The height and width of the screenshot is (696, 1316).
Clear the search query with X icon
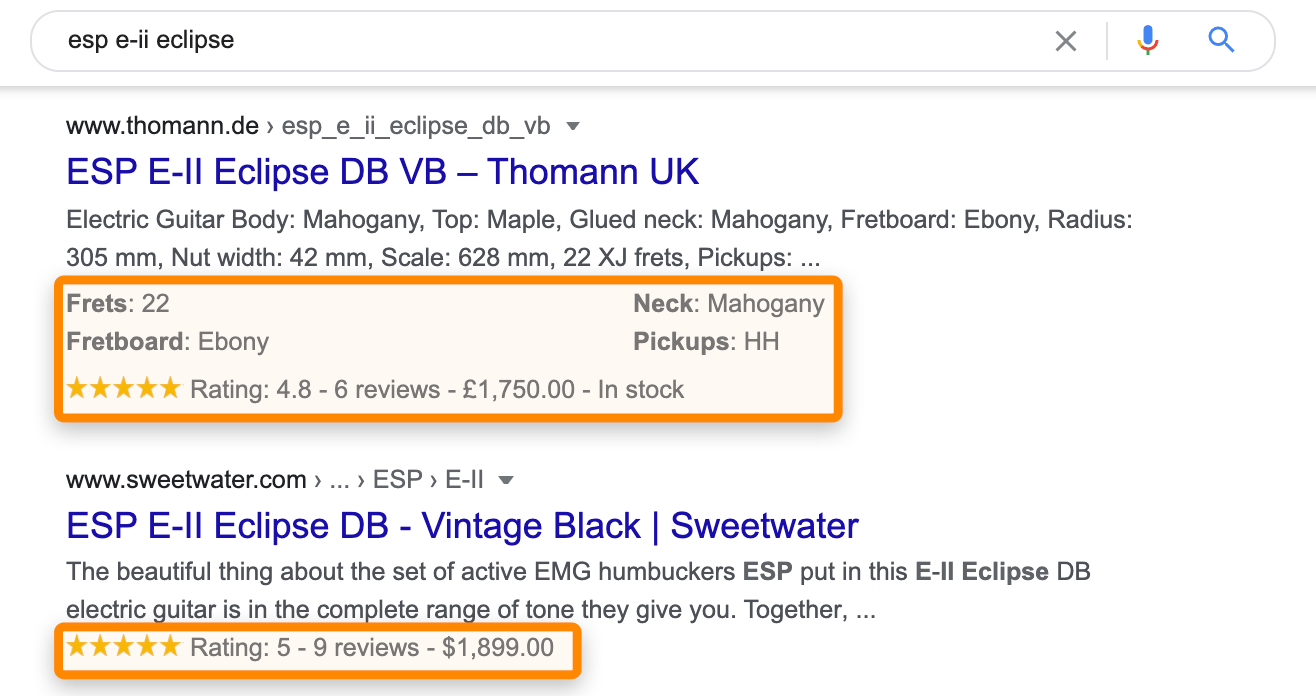click(x=1066, y=41)
